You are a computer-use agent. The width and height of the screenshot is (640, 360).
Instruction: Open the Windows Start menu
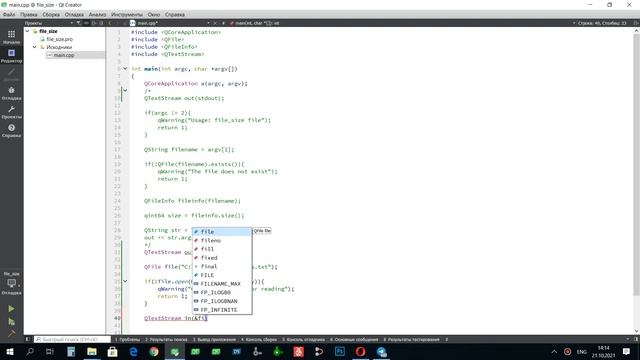pos(10,351)
